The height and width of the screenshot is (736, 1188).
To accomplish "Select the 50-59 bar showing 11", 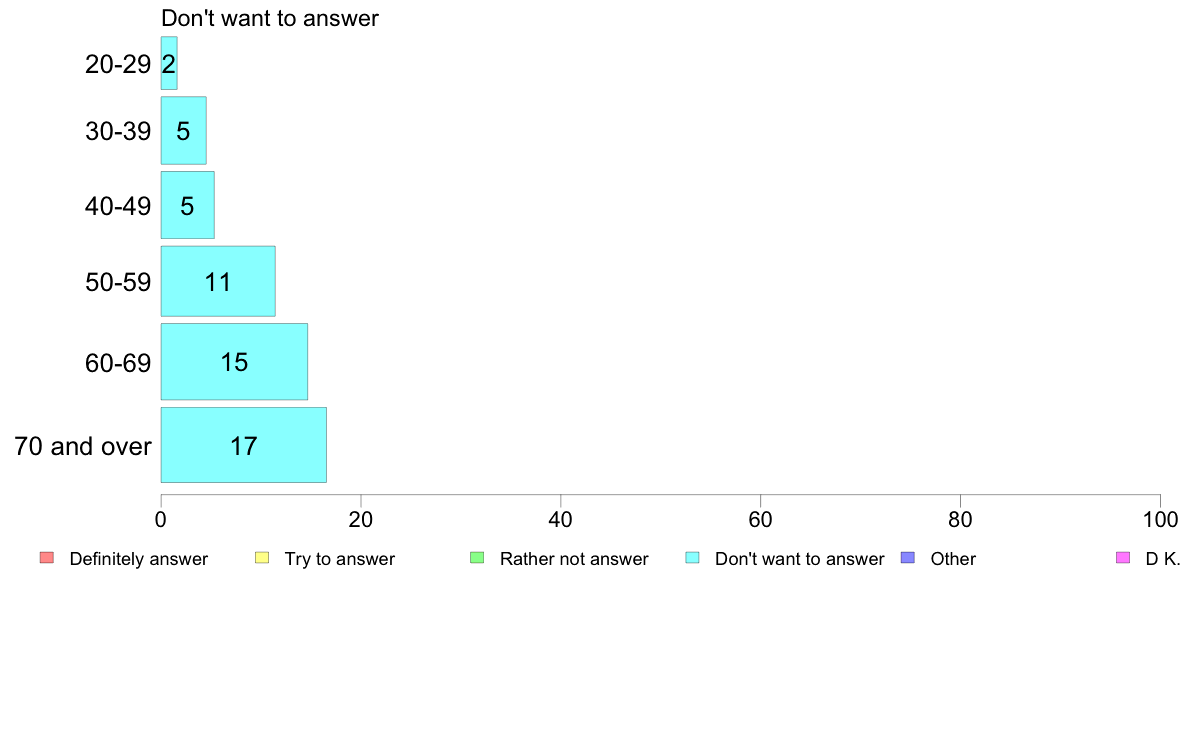I will [x=217, y=281].
